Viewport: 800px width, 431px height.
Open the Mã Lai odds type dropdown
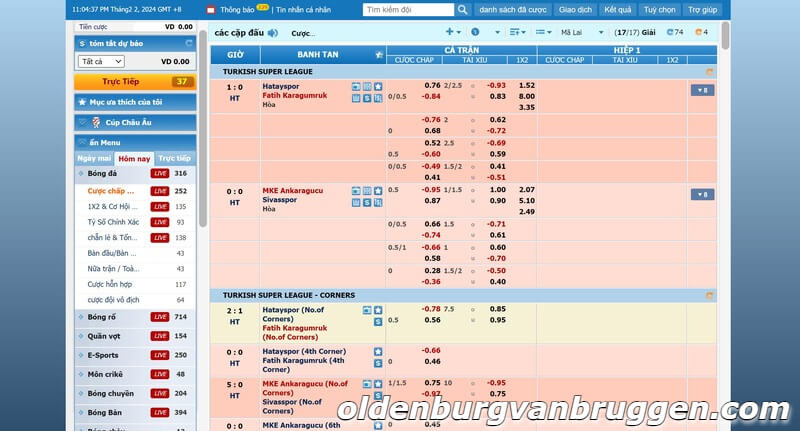pos(582,32)
